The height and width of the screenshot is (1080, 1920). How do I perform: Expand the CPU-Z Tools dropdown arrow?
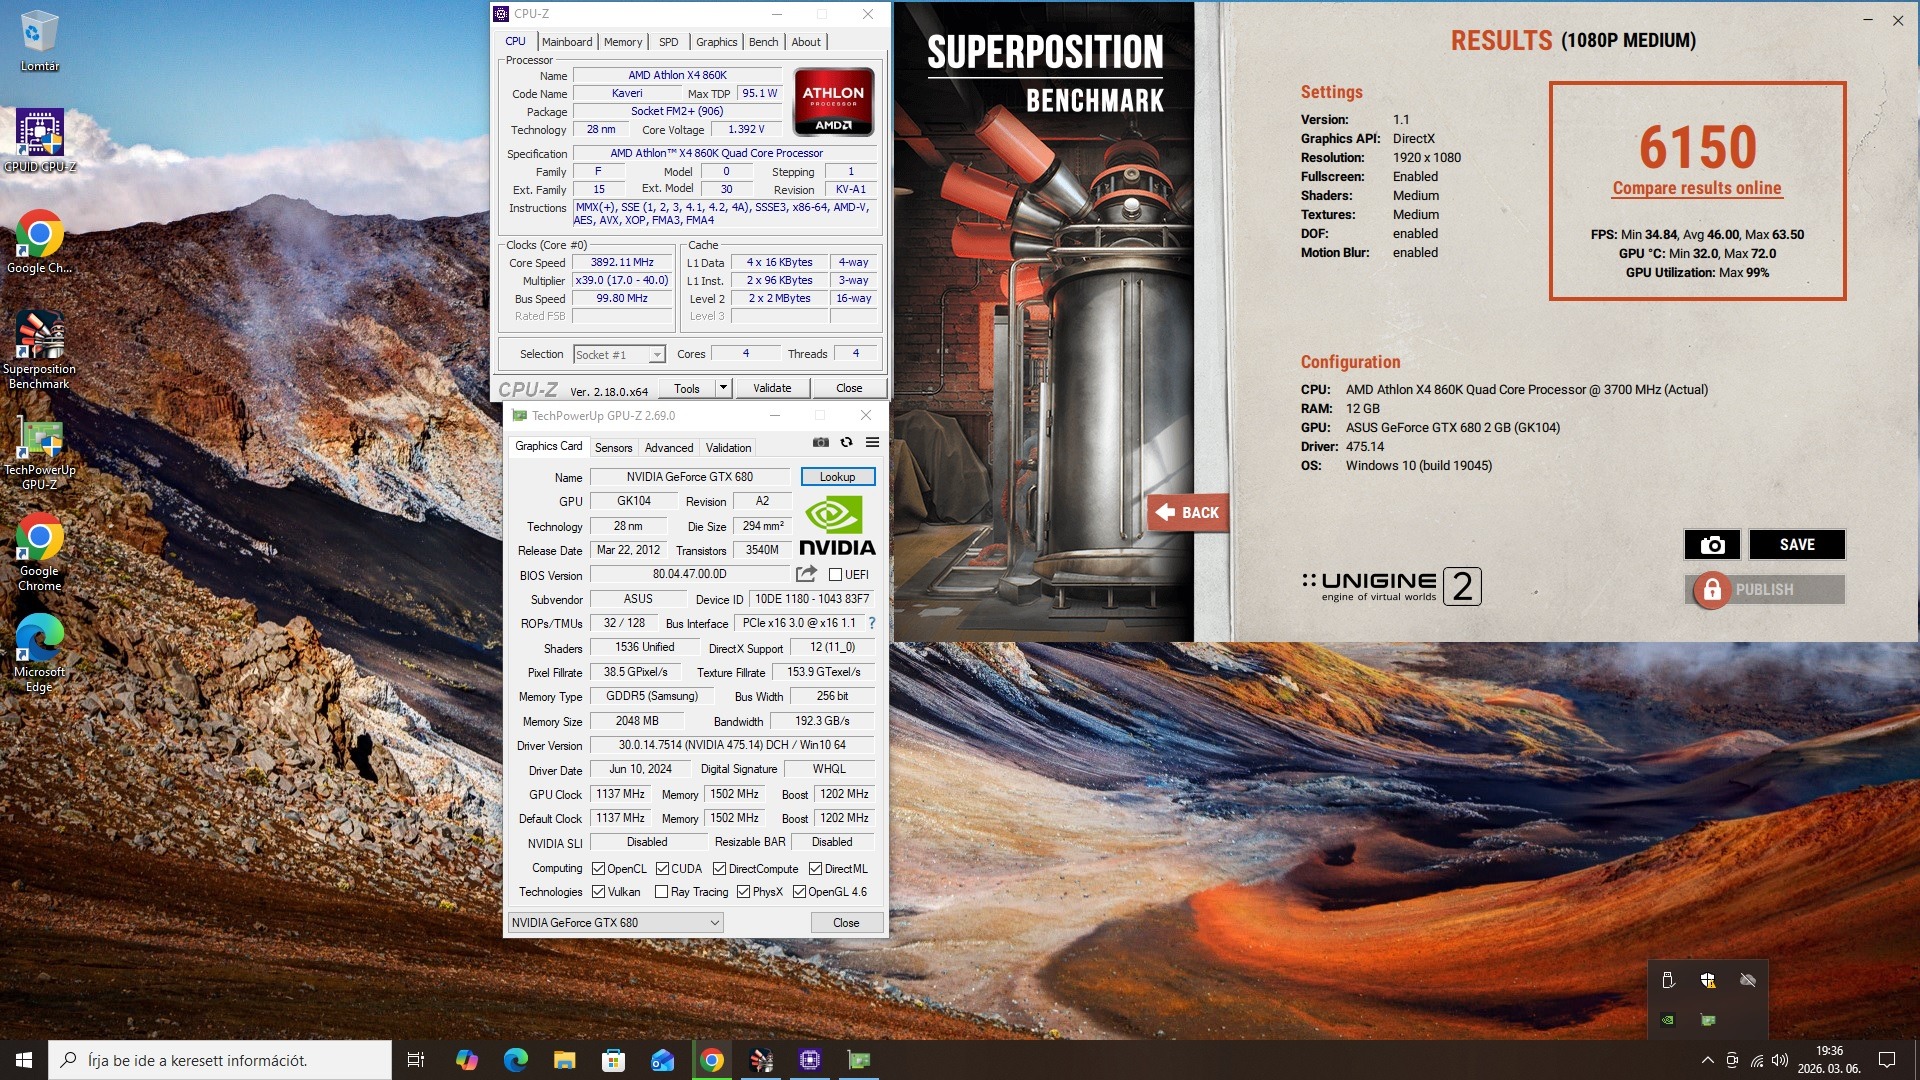coord(724,388)
